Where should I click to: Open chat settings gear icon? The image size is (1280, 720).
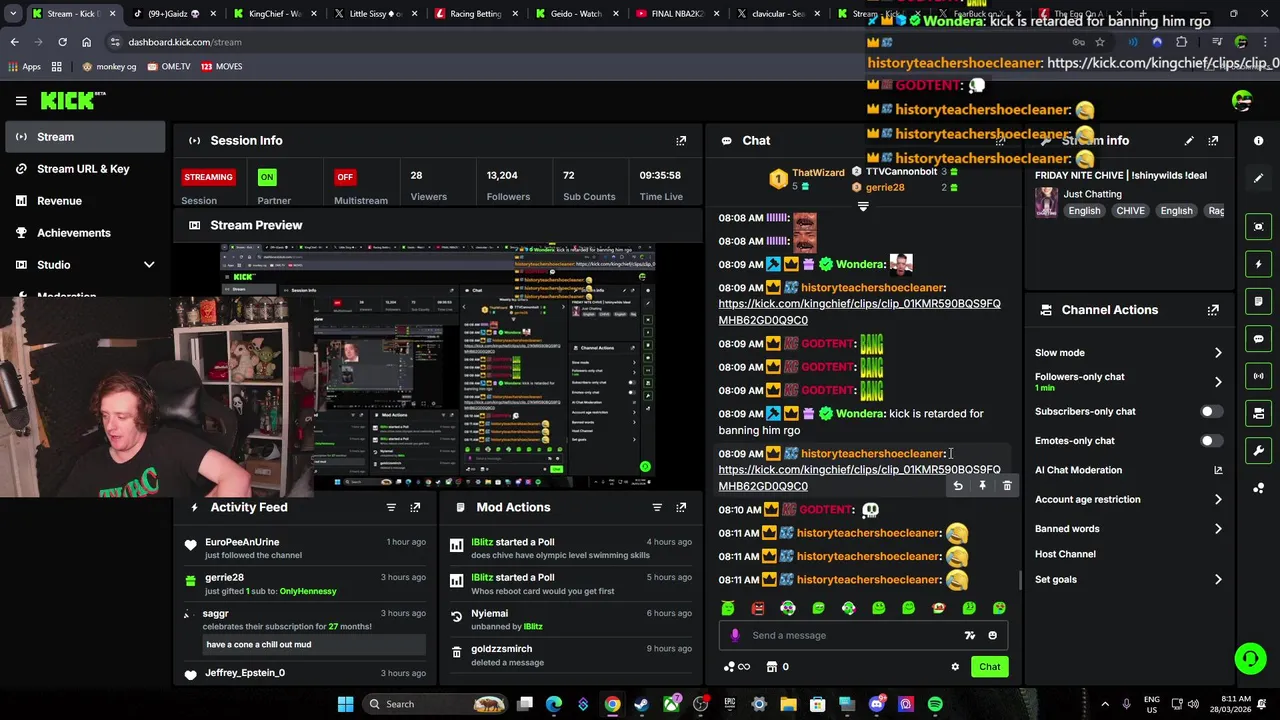click(x=955, y=667)
